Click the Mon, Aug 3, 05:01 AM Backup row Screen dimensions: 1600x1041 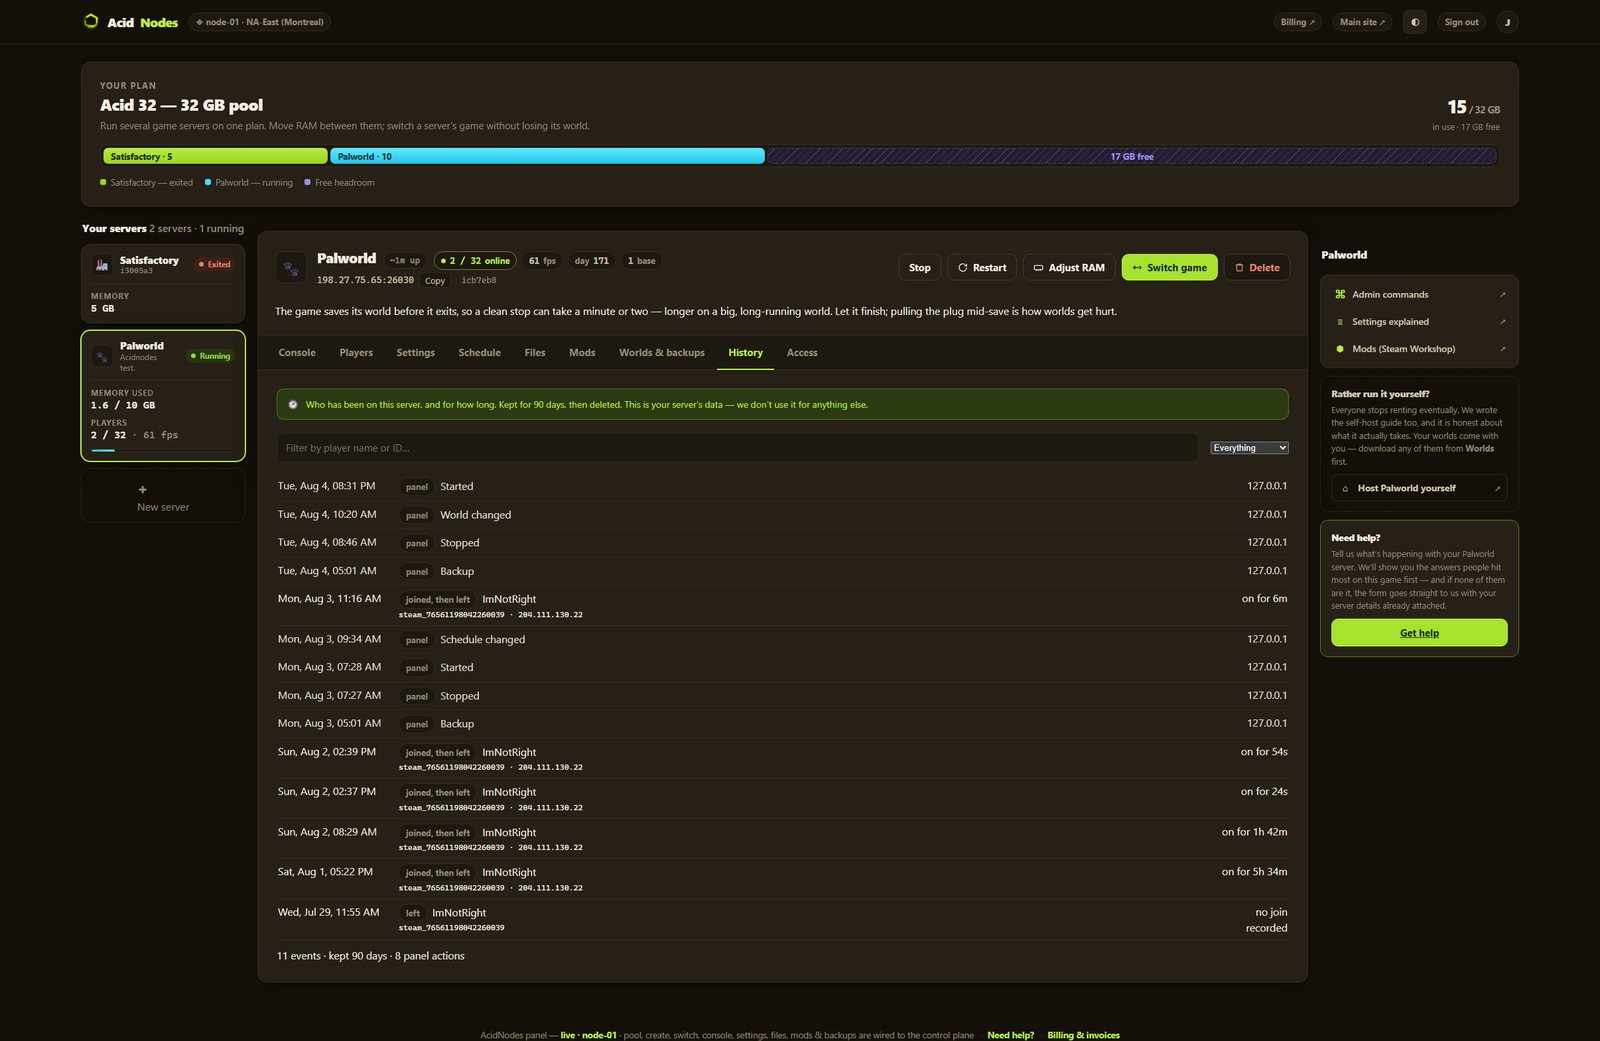point(782,724)
